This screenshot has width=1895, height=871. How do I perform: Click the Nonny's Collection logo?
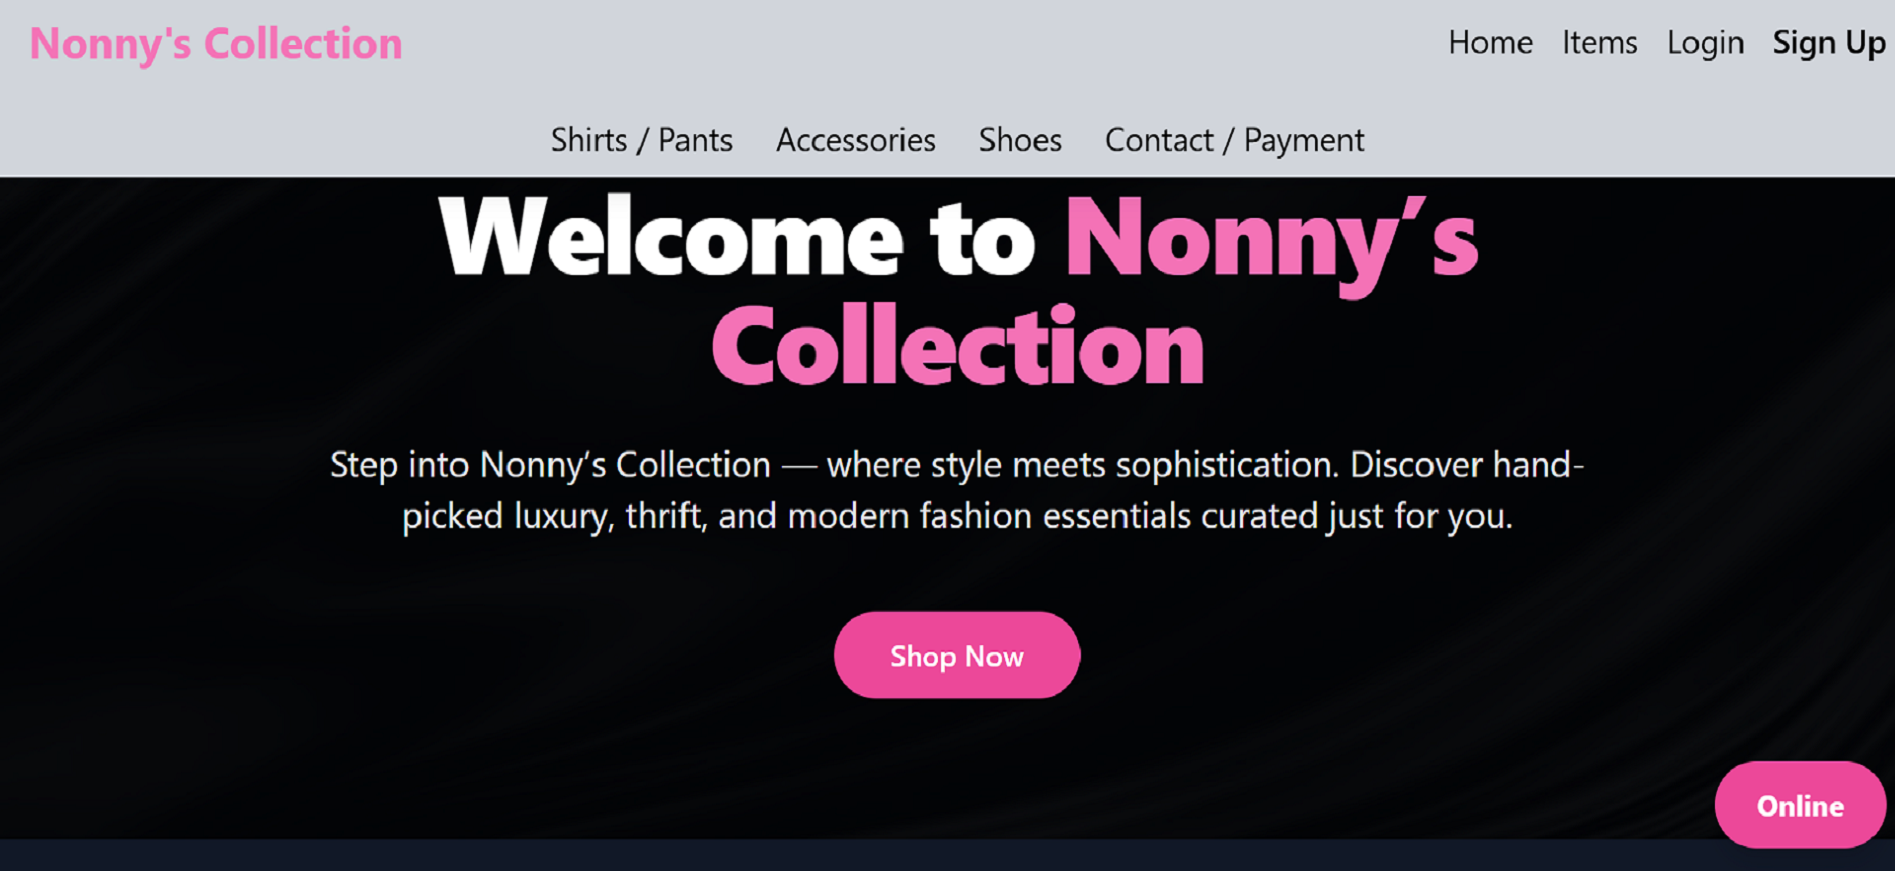pyautogui.click(x=215, y=42)
